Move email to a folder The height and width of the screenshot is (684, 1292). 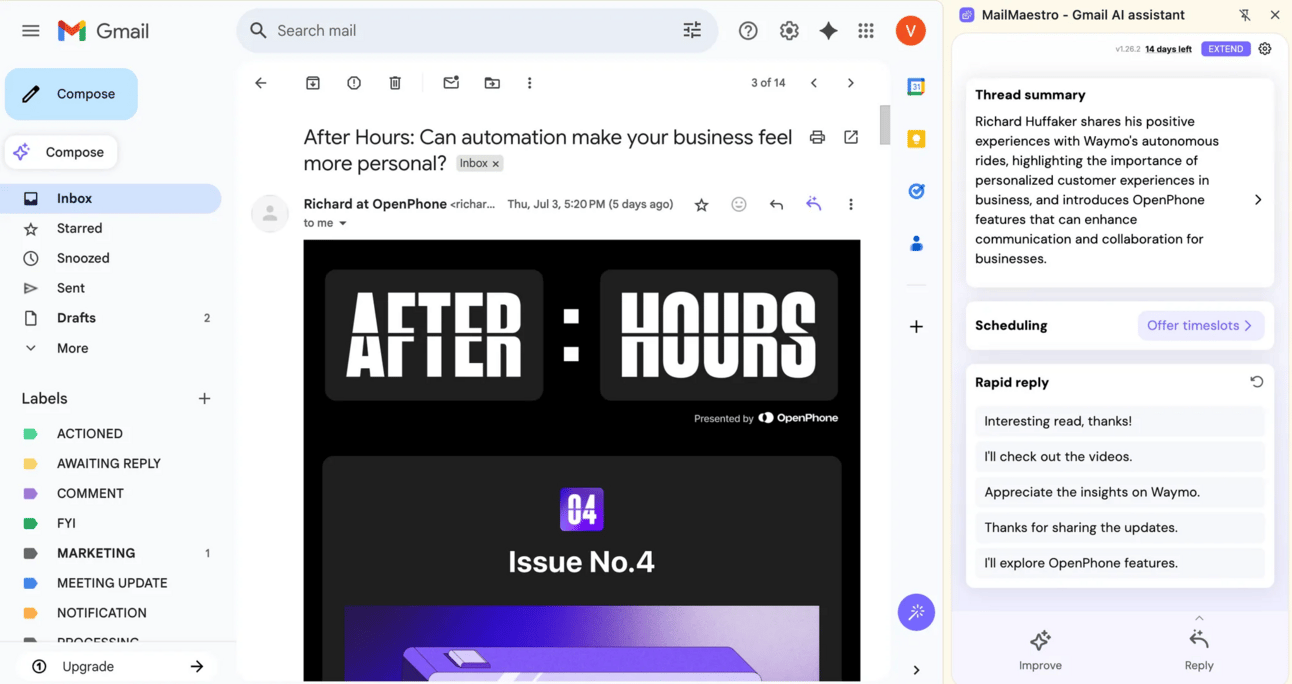pyautogui.click(x=492, y=83)
